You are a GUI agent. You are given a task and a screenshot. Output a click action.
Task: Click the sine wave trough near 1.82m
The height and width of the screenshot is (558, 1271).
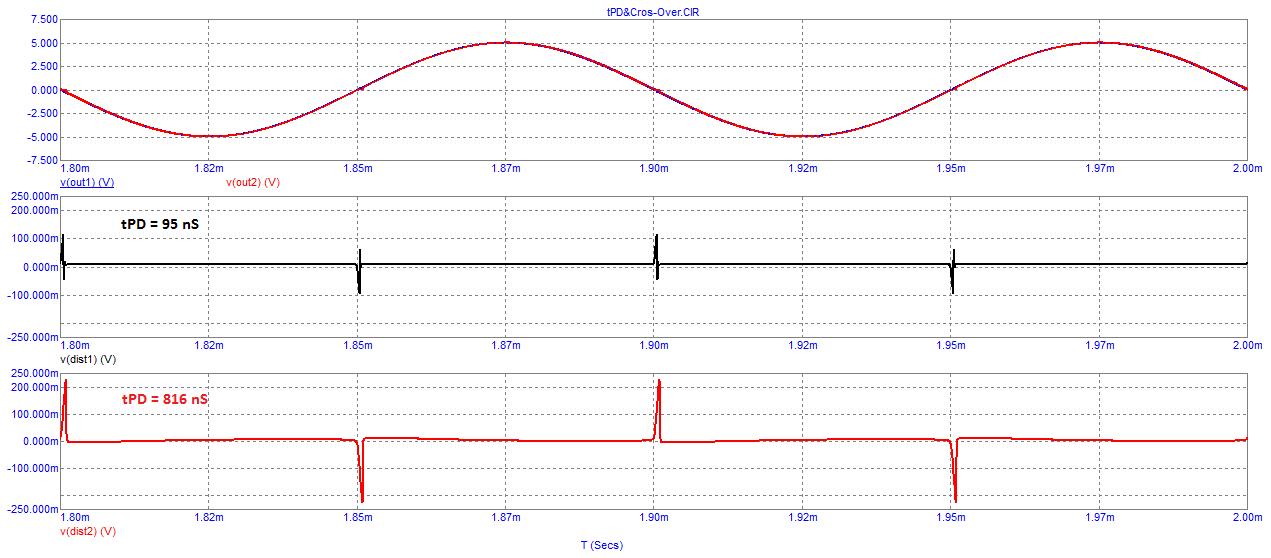click(x=208, y=136)
